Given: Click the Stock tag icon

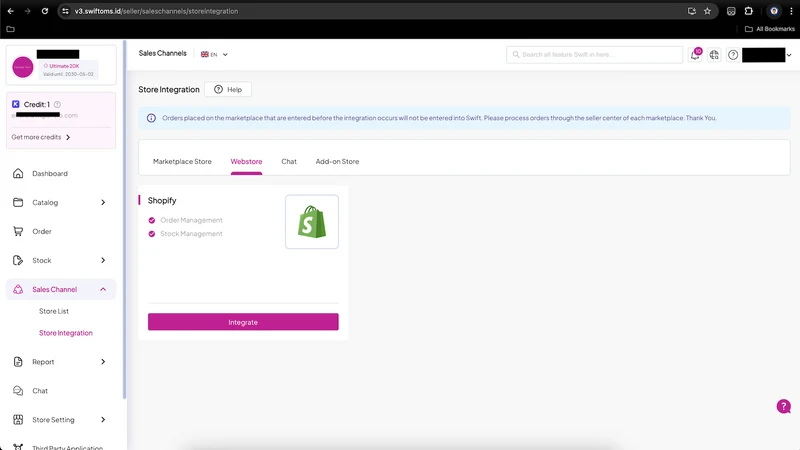Looking at the screenshot, I should pos(18,260).
